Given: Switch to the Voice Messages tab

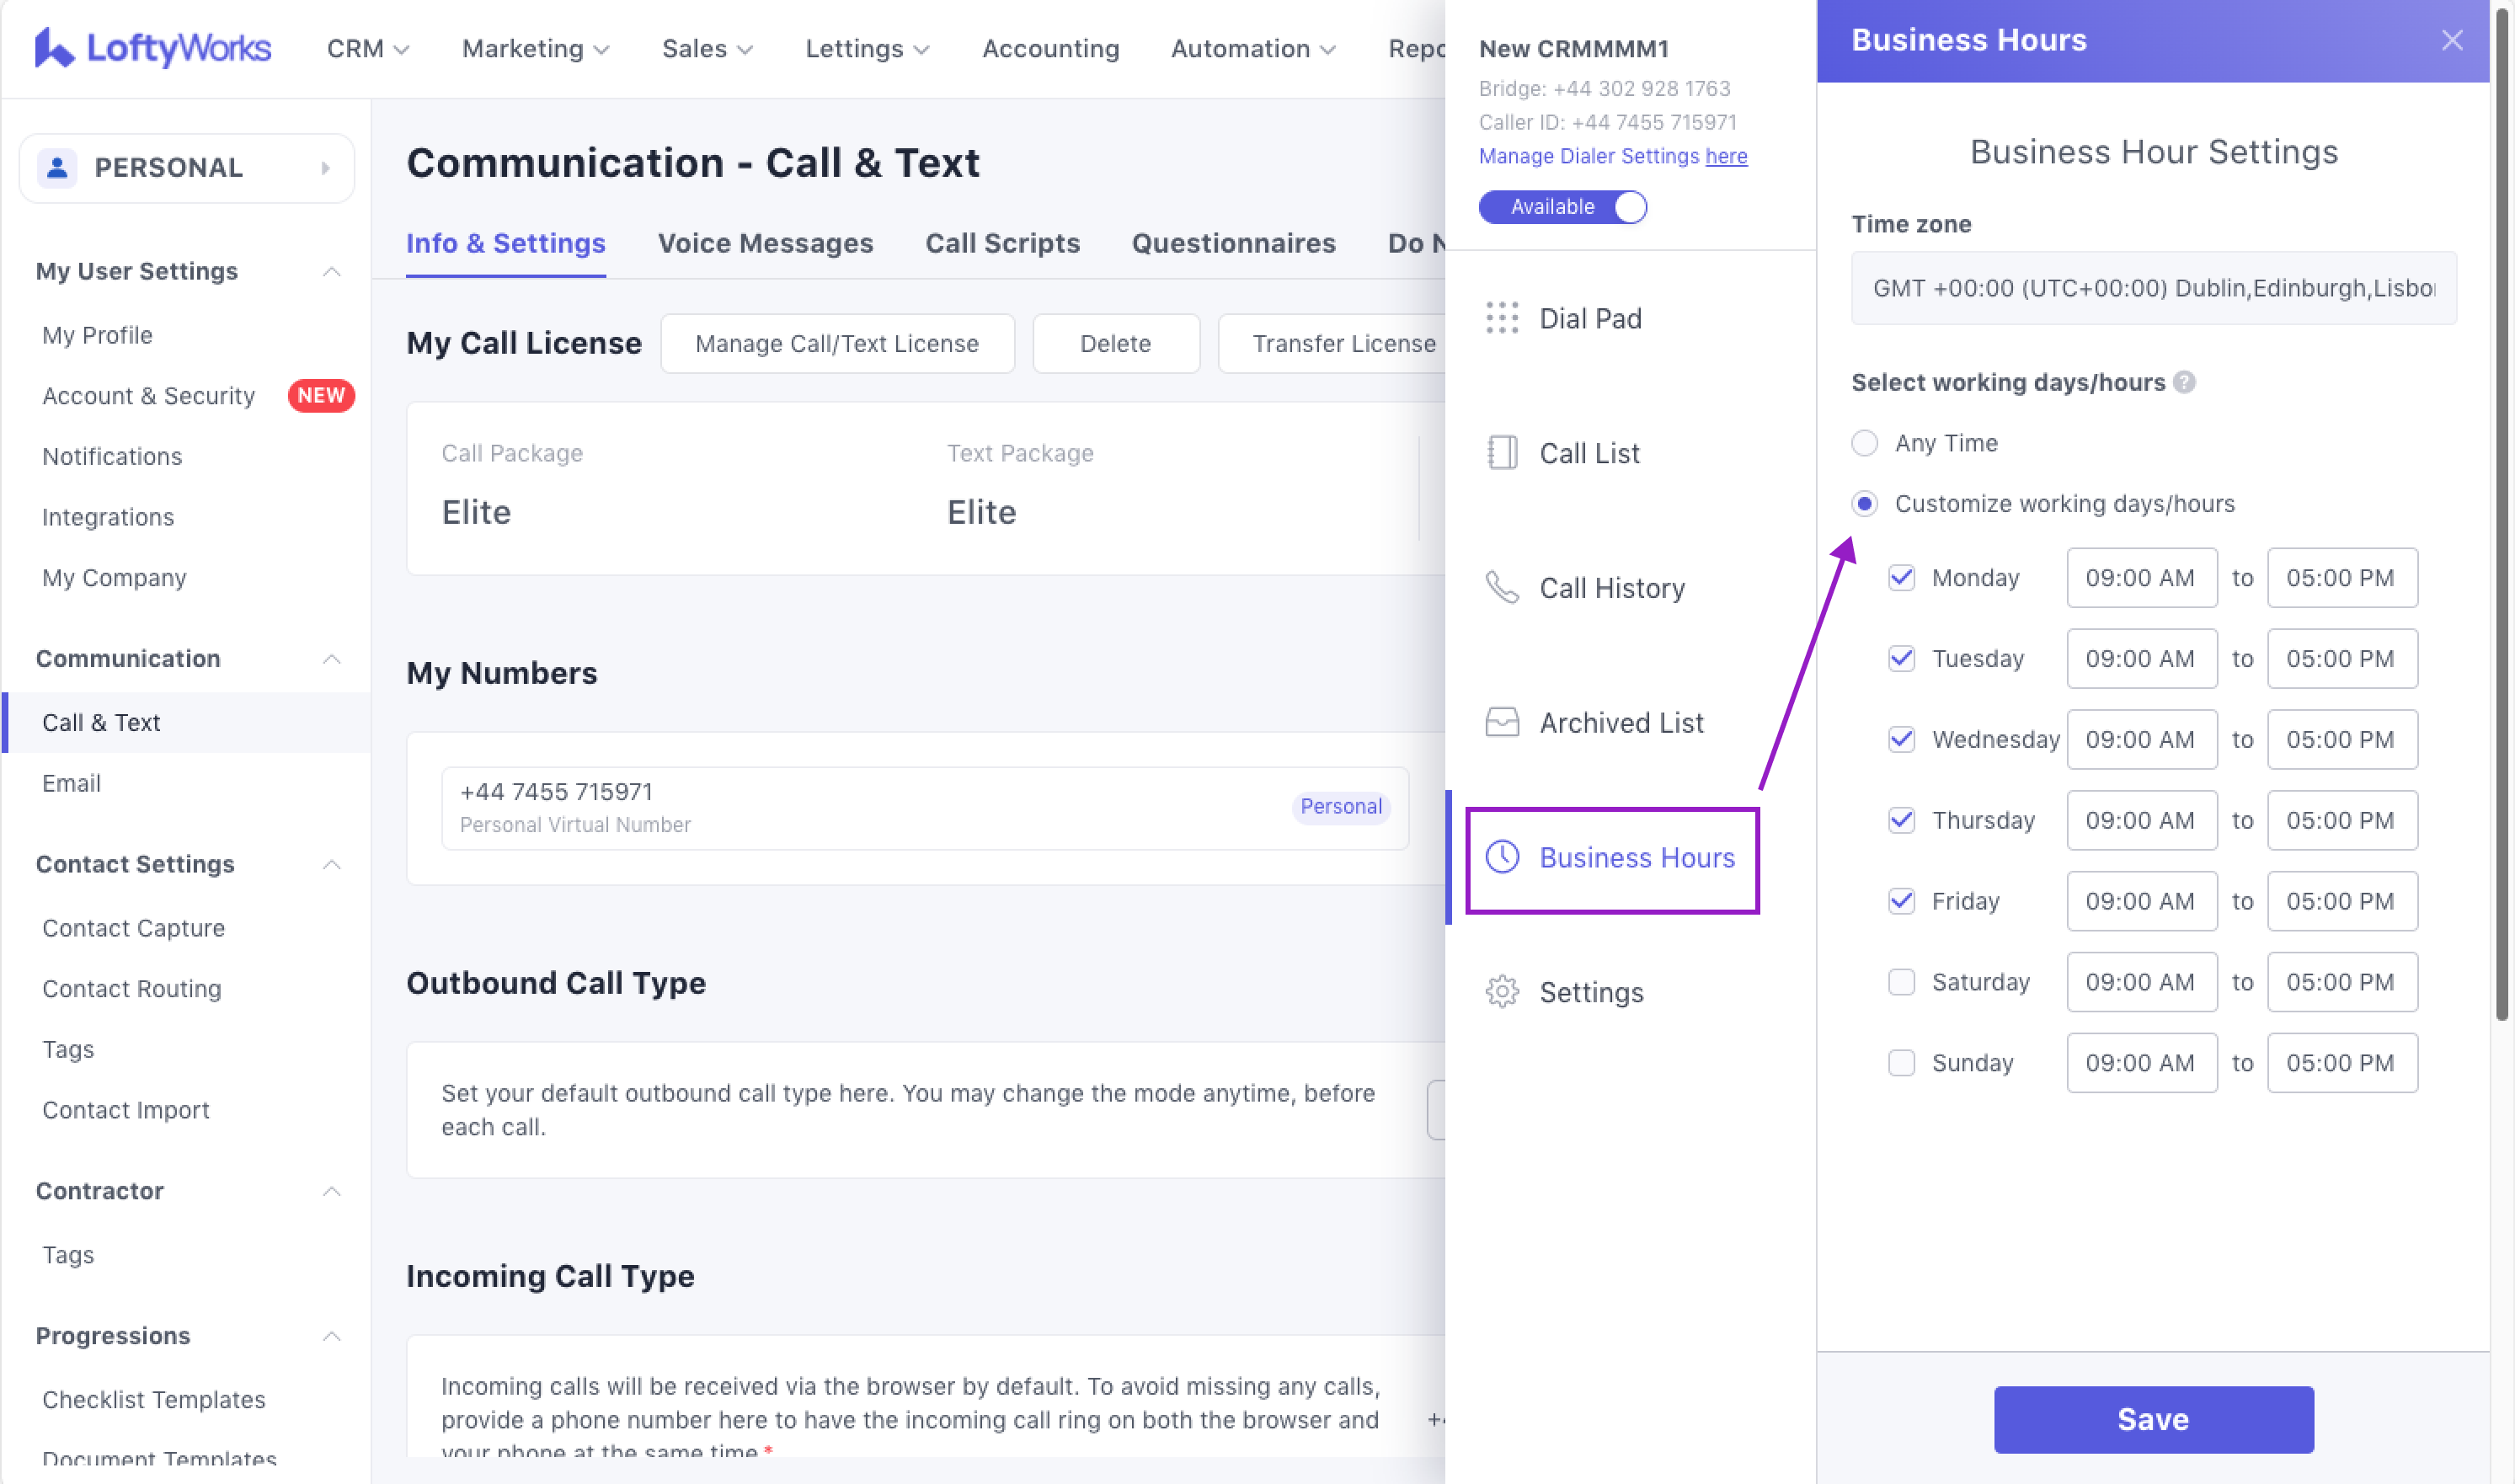Looking at the screenshot, I should click(765, 243).
